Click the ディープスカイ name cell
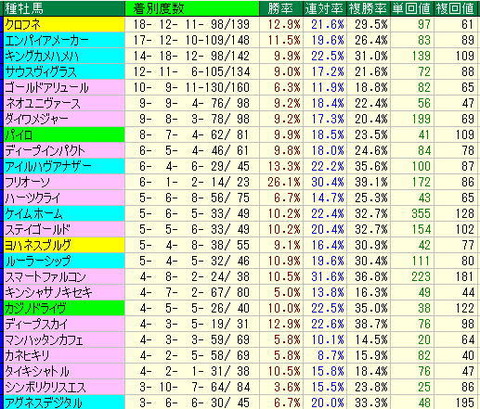Screen dimensions: 480x409 click(x=64, y=324)
